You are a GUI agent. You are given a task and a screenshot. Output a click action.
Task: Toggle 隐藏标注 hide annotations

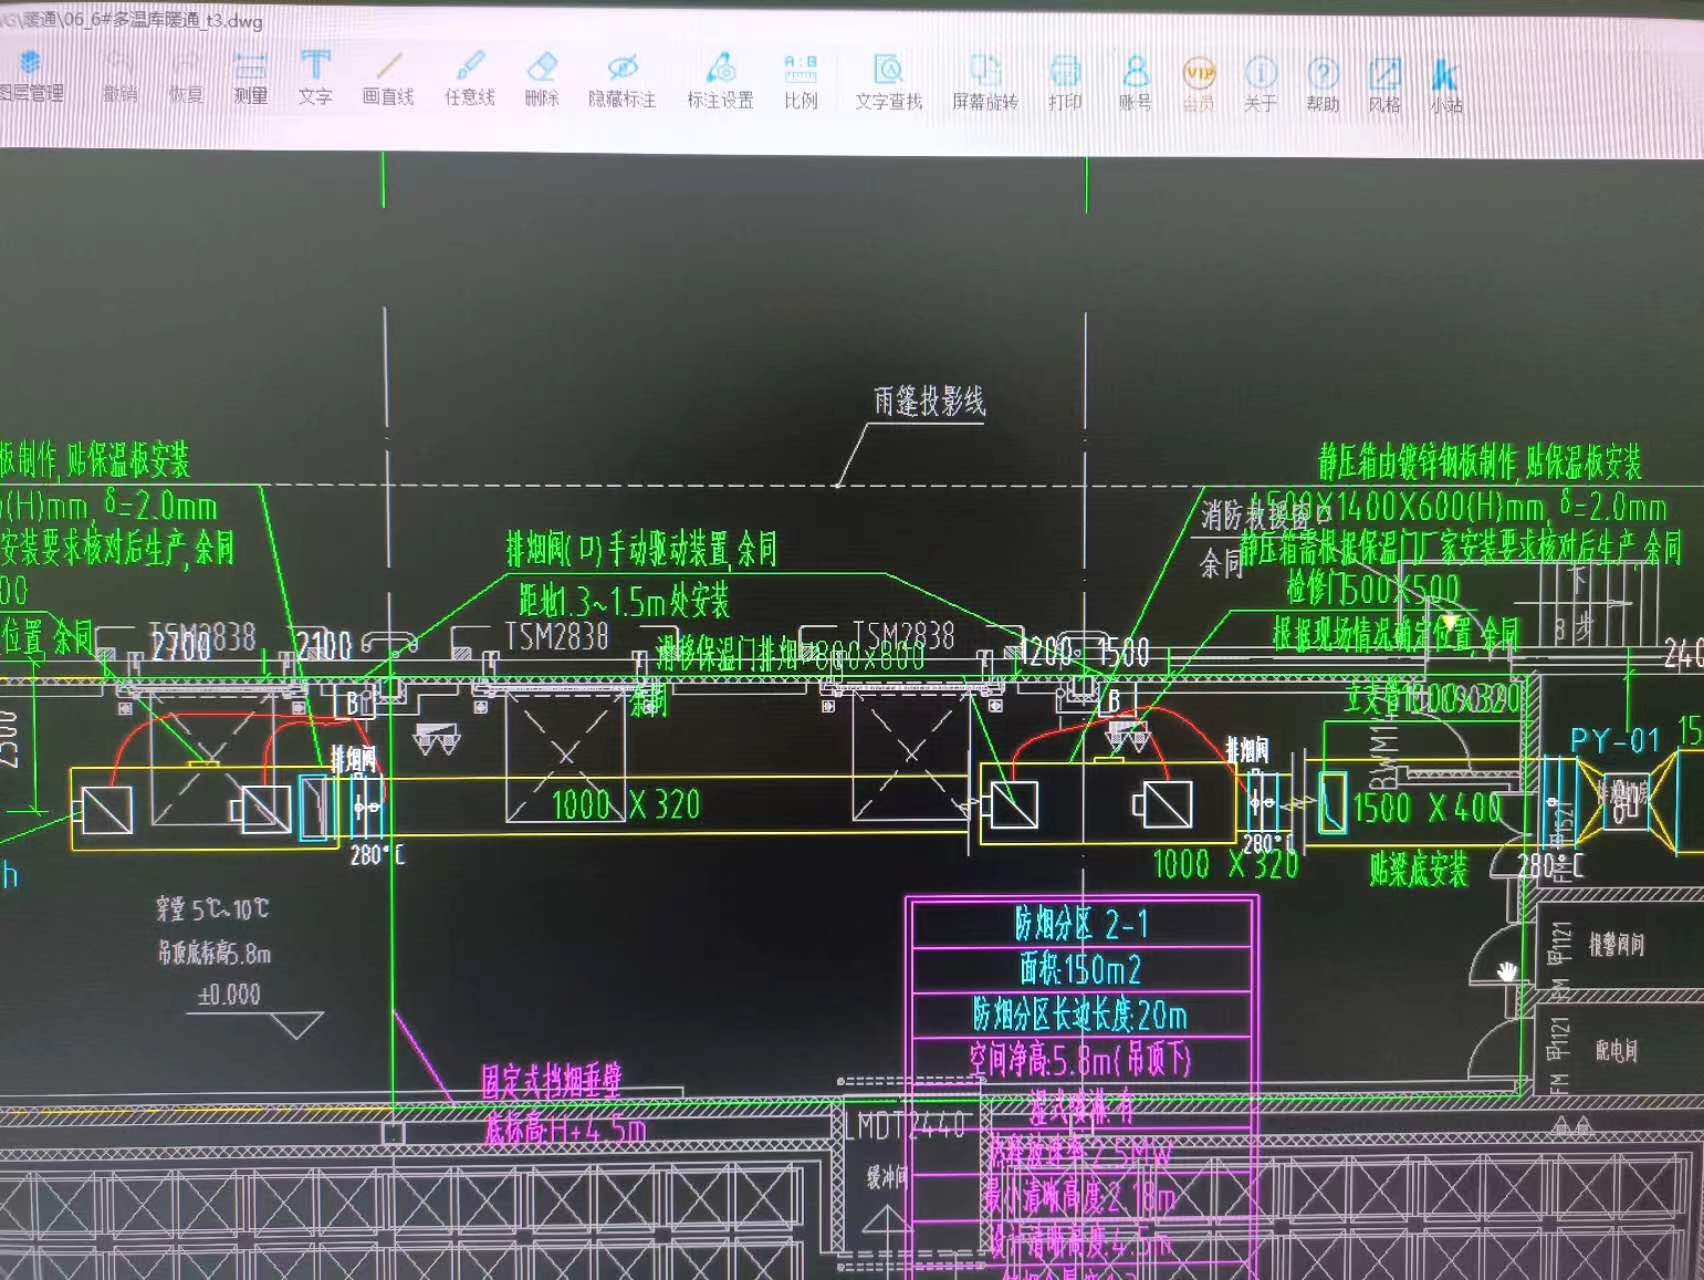[622, 81]
